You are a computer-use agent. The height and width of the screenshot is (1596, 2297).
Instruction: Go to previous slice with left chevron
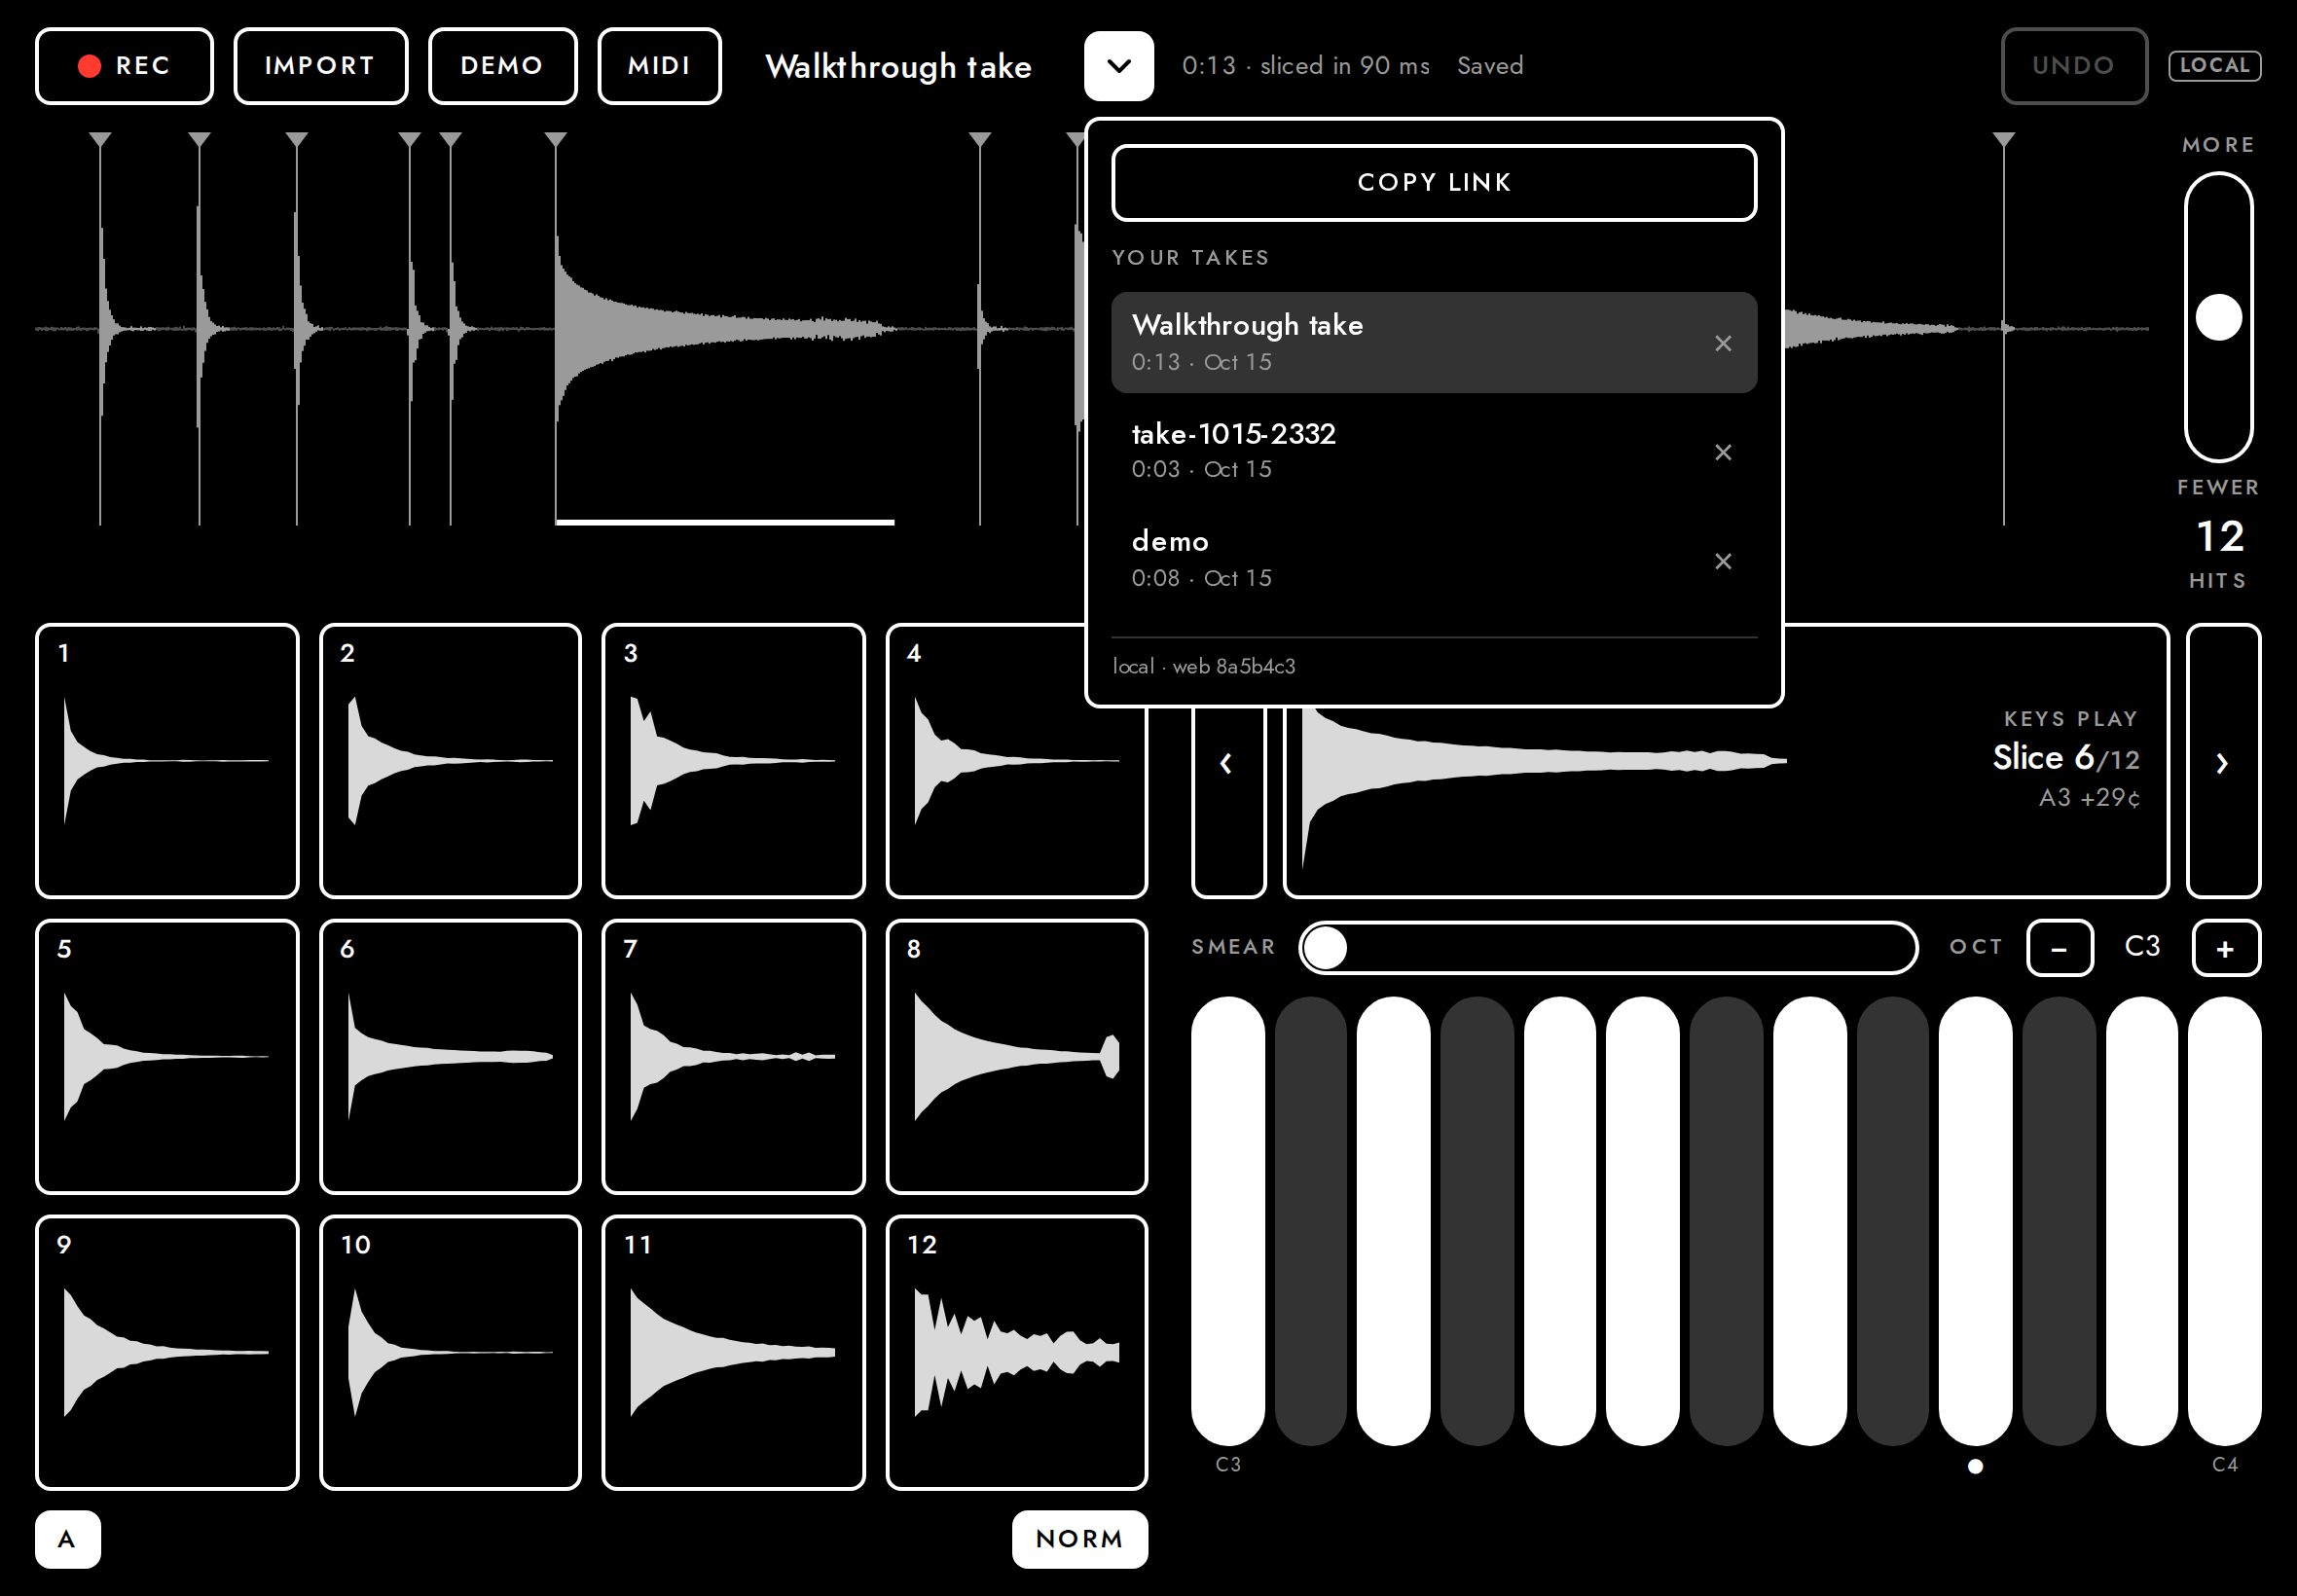(x=1227, y=763)
